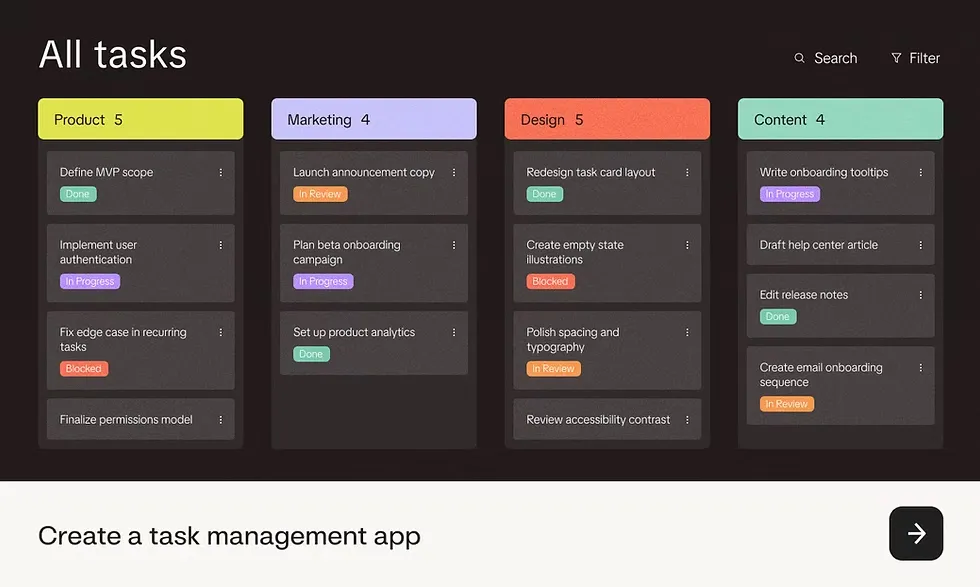The height and width of the screenshot is (587, 980).
Task: Click the Design column header
Action: pos(607,119)
